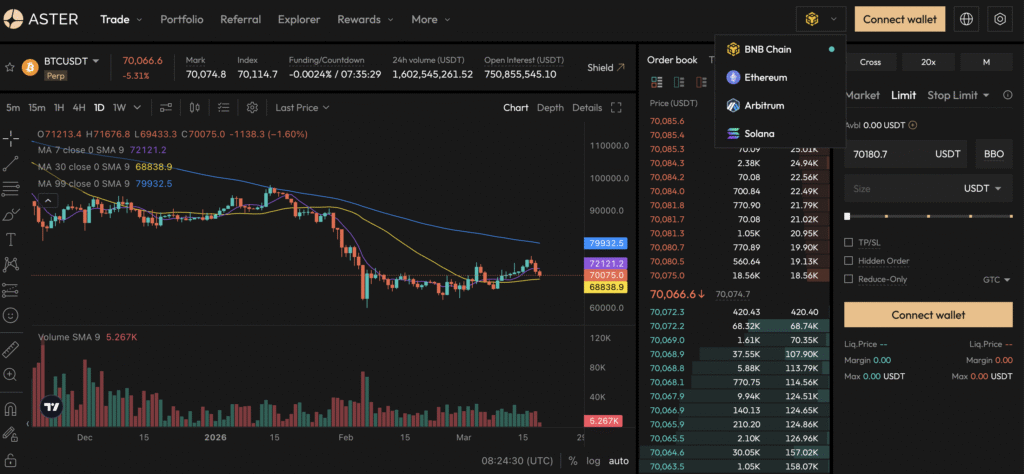Open the candlestick chart type icon
This screenshot has width=1024, height=474.
(195, 107)
